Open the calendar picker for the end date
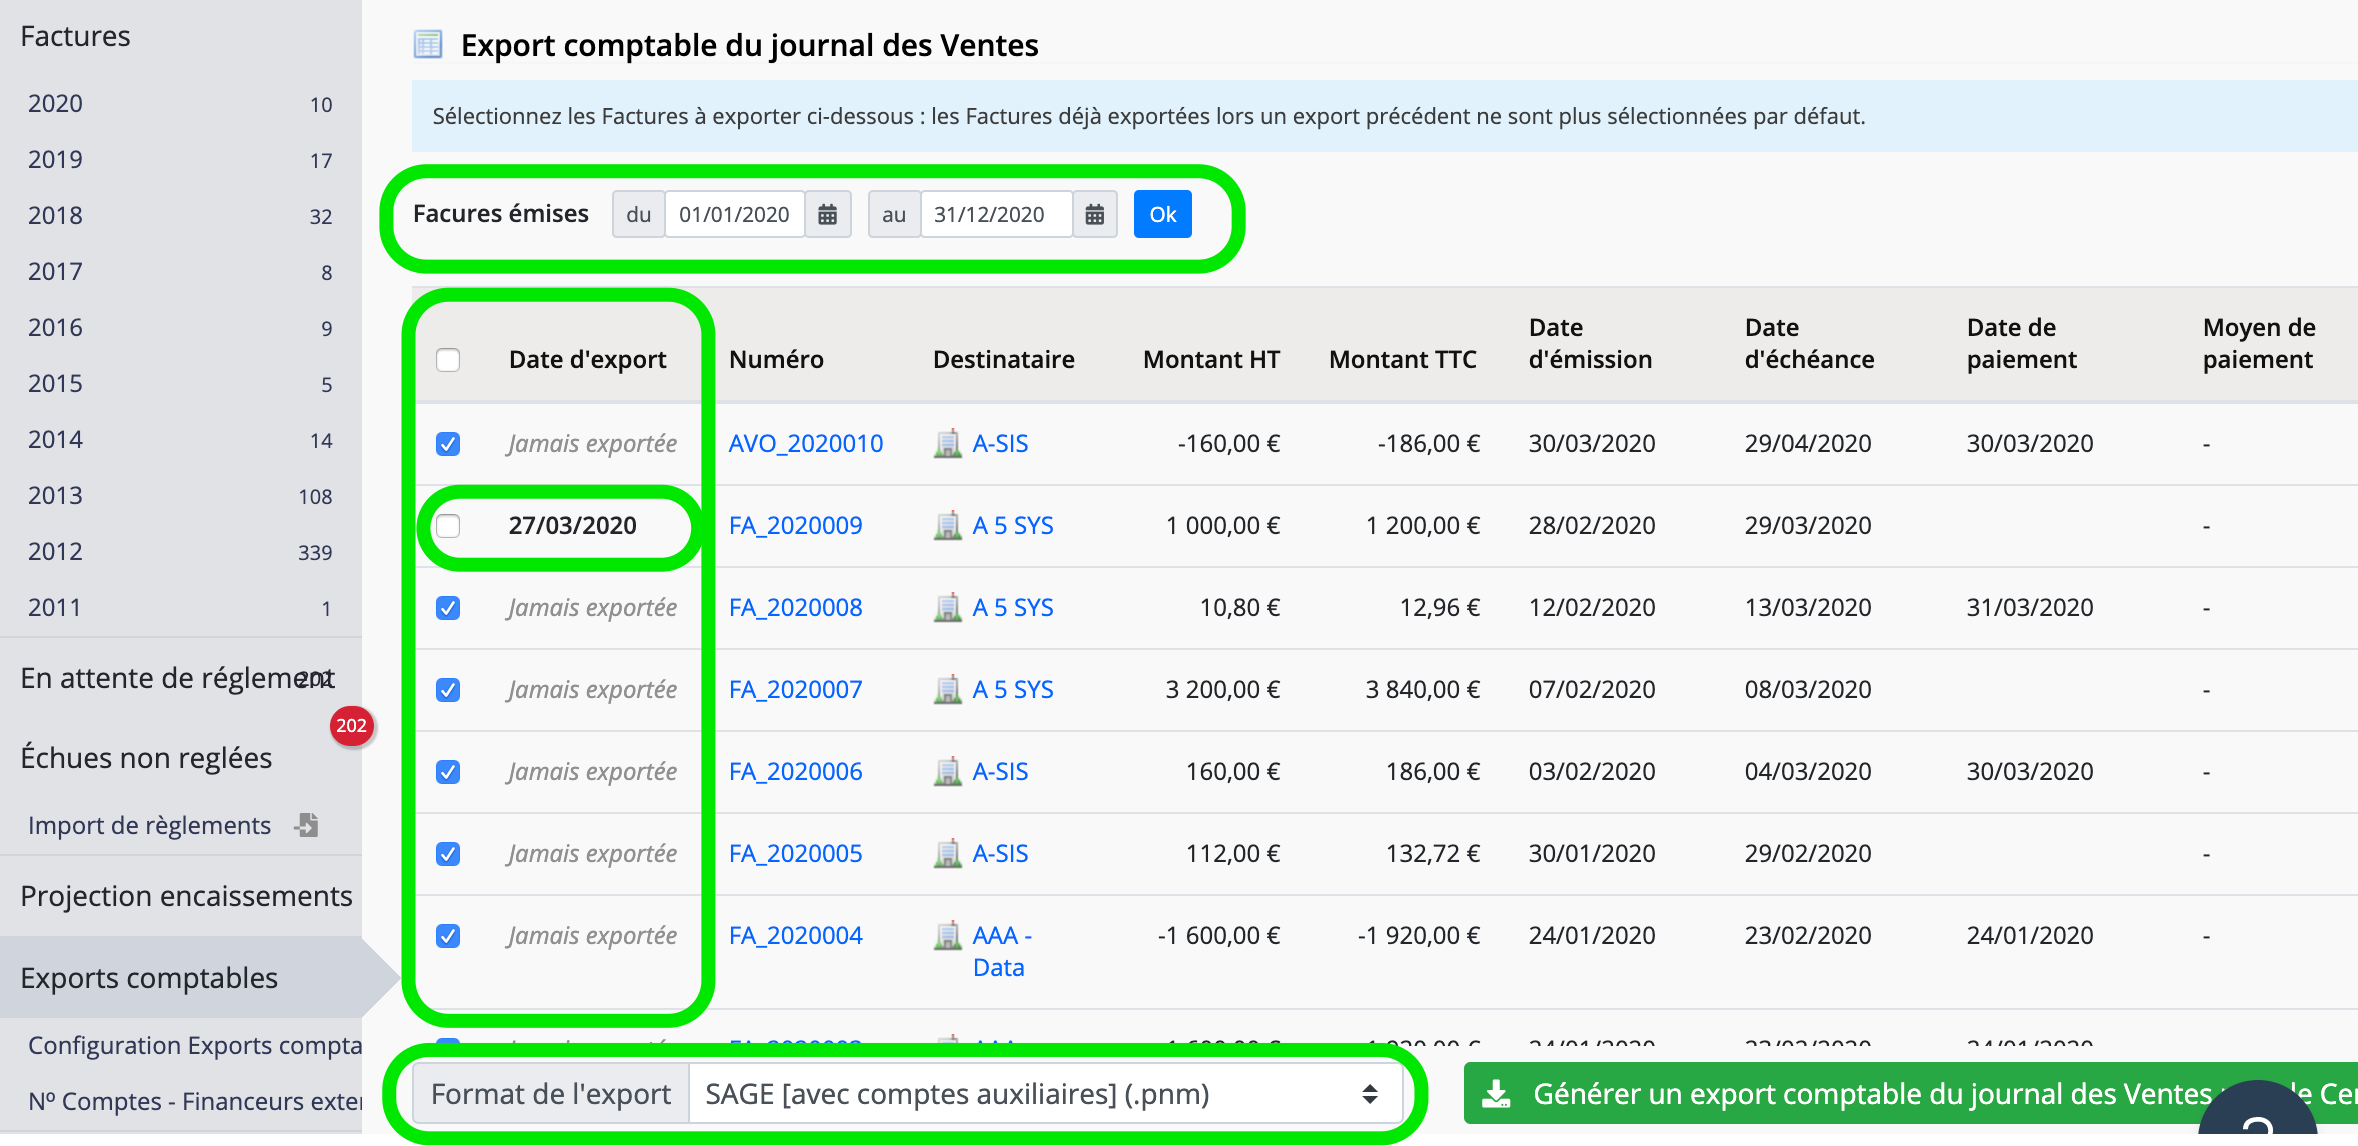The height and width of the screenshot is (1146, 2358). point(1095,213)
